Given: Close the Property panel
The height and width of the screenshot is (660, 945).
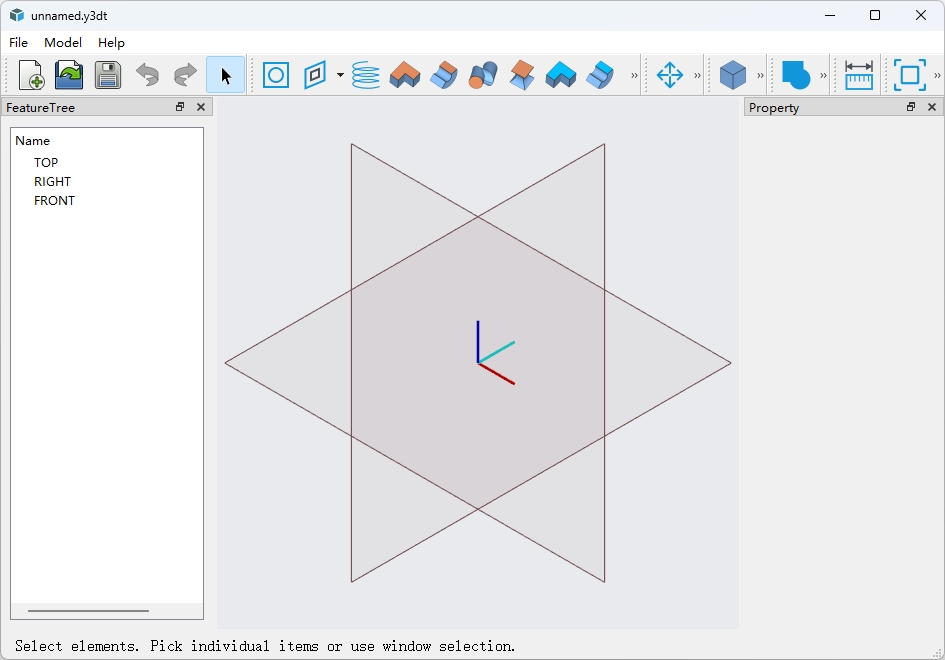Looking at the screenshot, I should [x=932, y=107].
